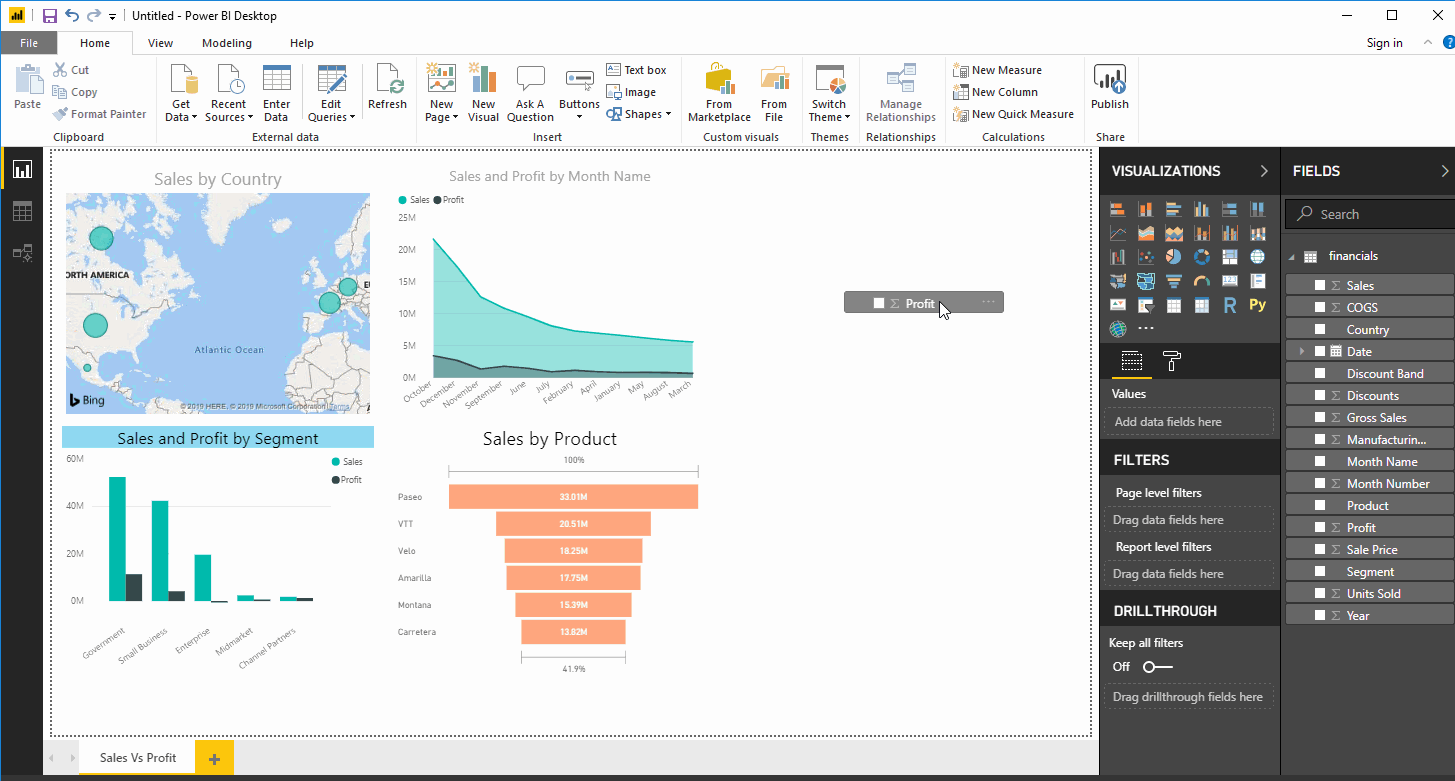The width and height of the screenshot is (1455, 781).
Task: Click the New Measure button
Action: click(998, 70)
